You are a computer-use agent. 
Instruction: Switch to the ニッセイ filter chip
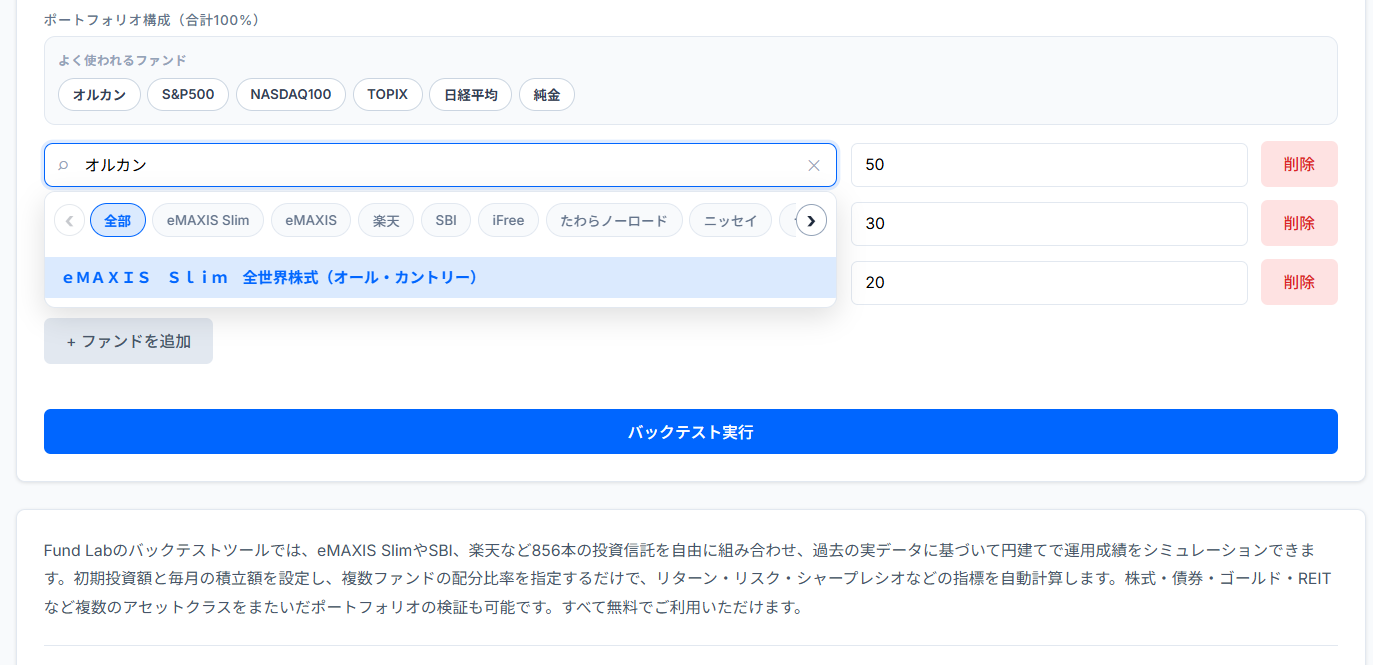[730, 220]
